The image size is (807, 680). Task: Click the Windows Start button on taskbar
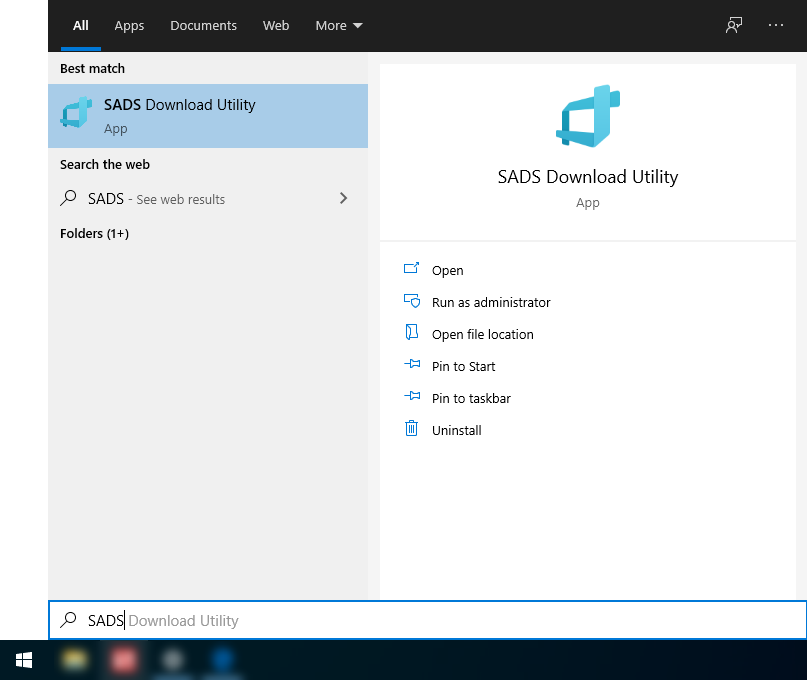(24, 660)
